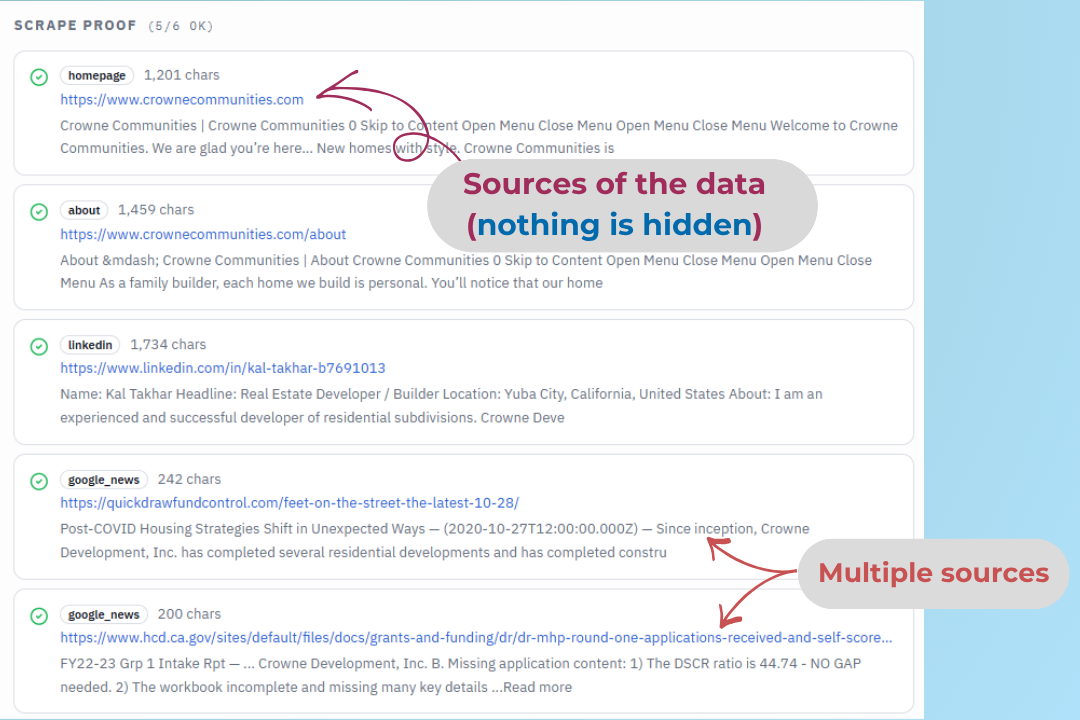The image size is (1080, 720).
Task: Click the about source tag
Action: click(84, 210)
